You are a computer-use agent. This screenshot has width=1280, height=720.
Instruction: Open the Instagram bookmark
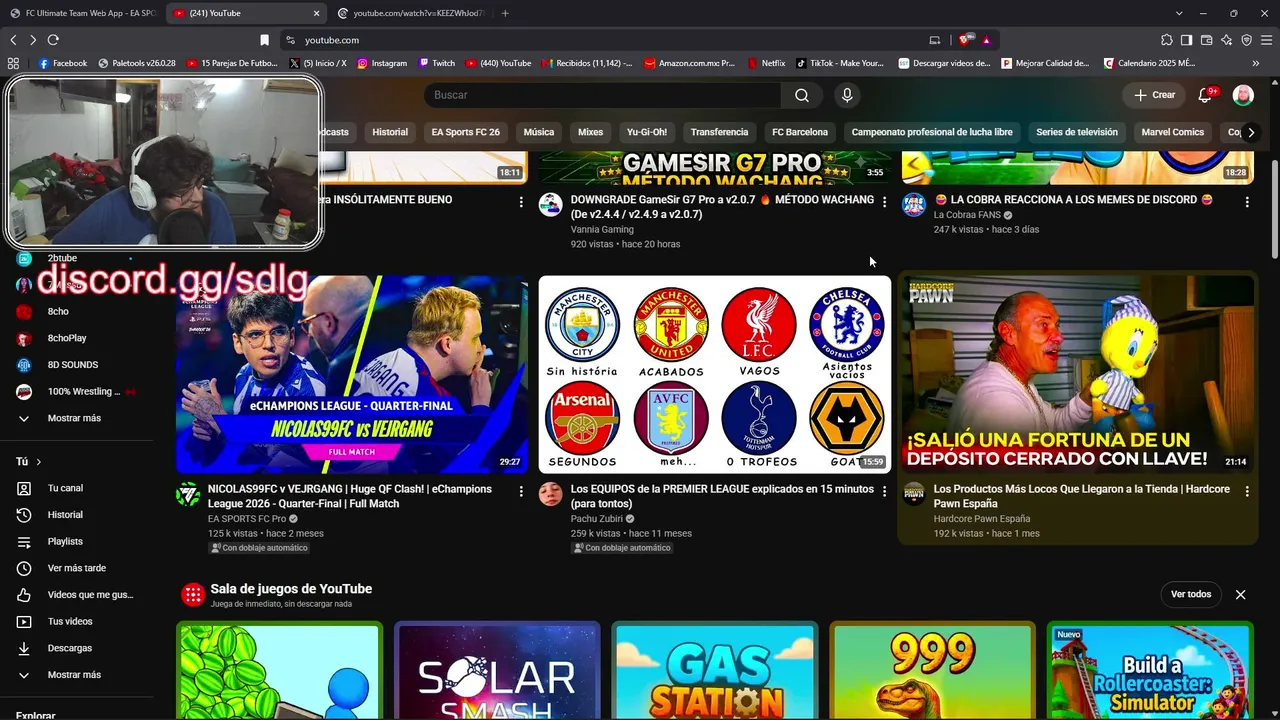coord(382,63)
